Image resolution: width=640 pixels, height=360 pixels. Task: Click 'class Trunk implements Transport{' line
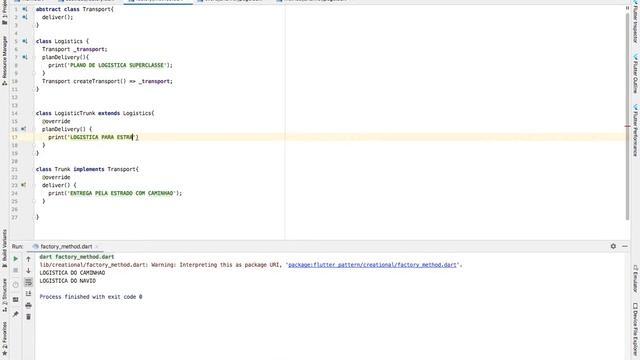click(87, 169)
